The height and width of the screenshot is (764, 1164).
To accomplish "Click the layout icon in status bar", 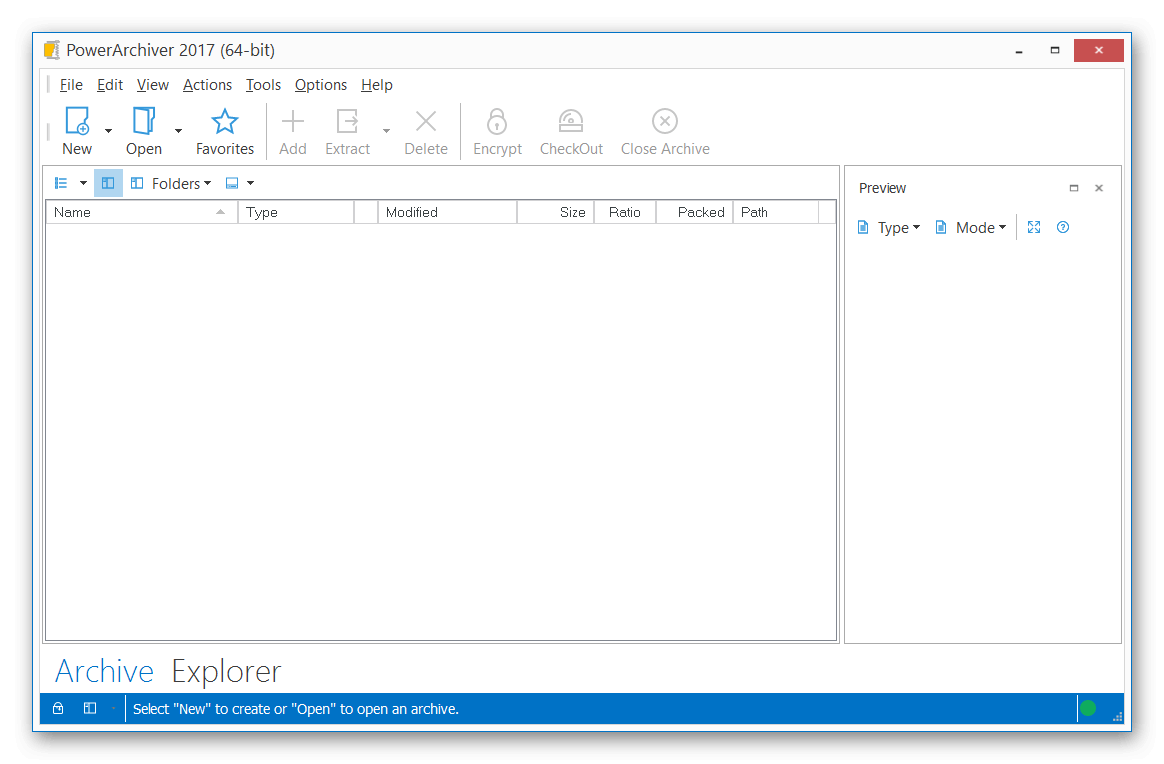I will [x=90, y=709].
